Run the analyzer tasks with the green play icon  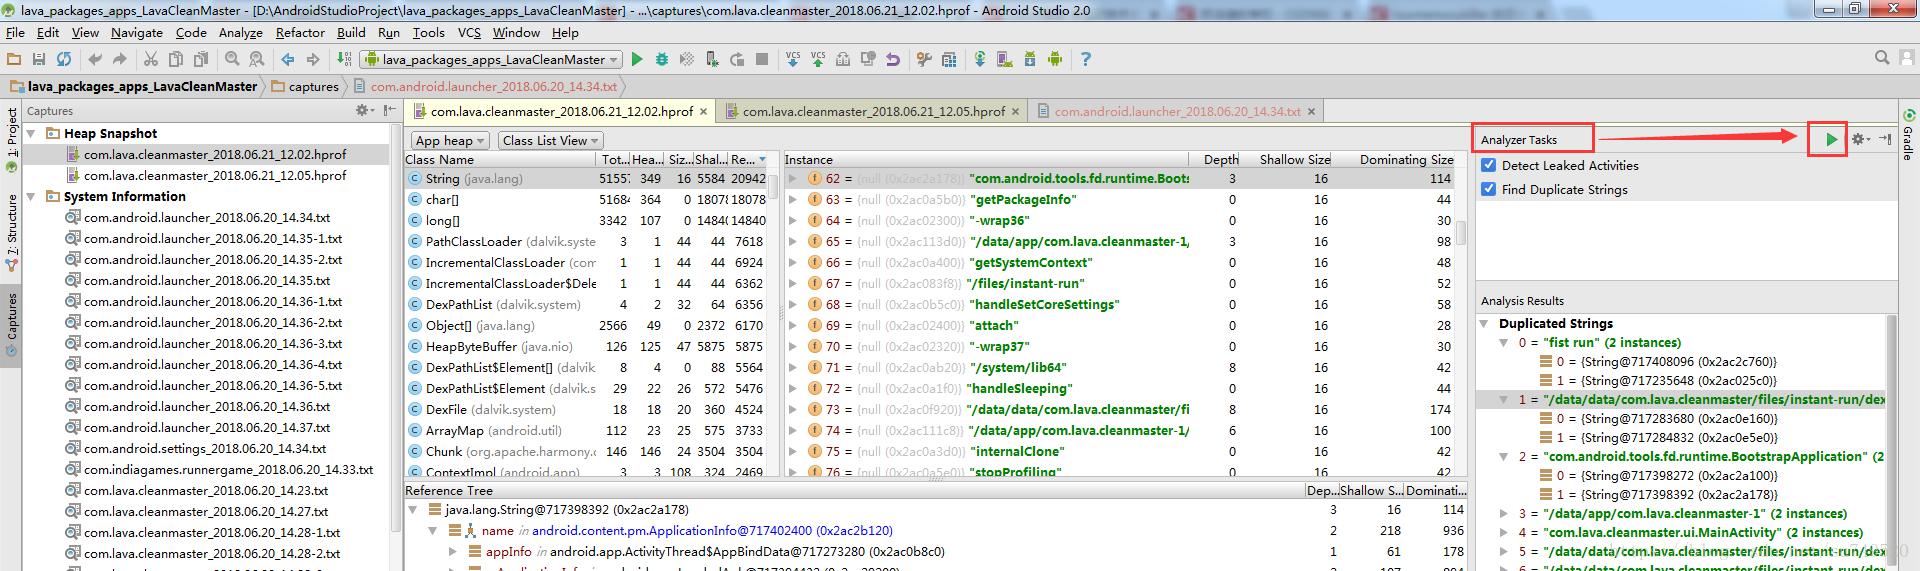(x=1831, y=139)
